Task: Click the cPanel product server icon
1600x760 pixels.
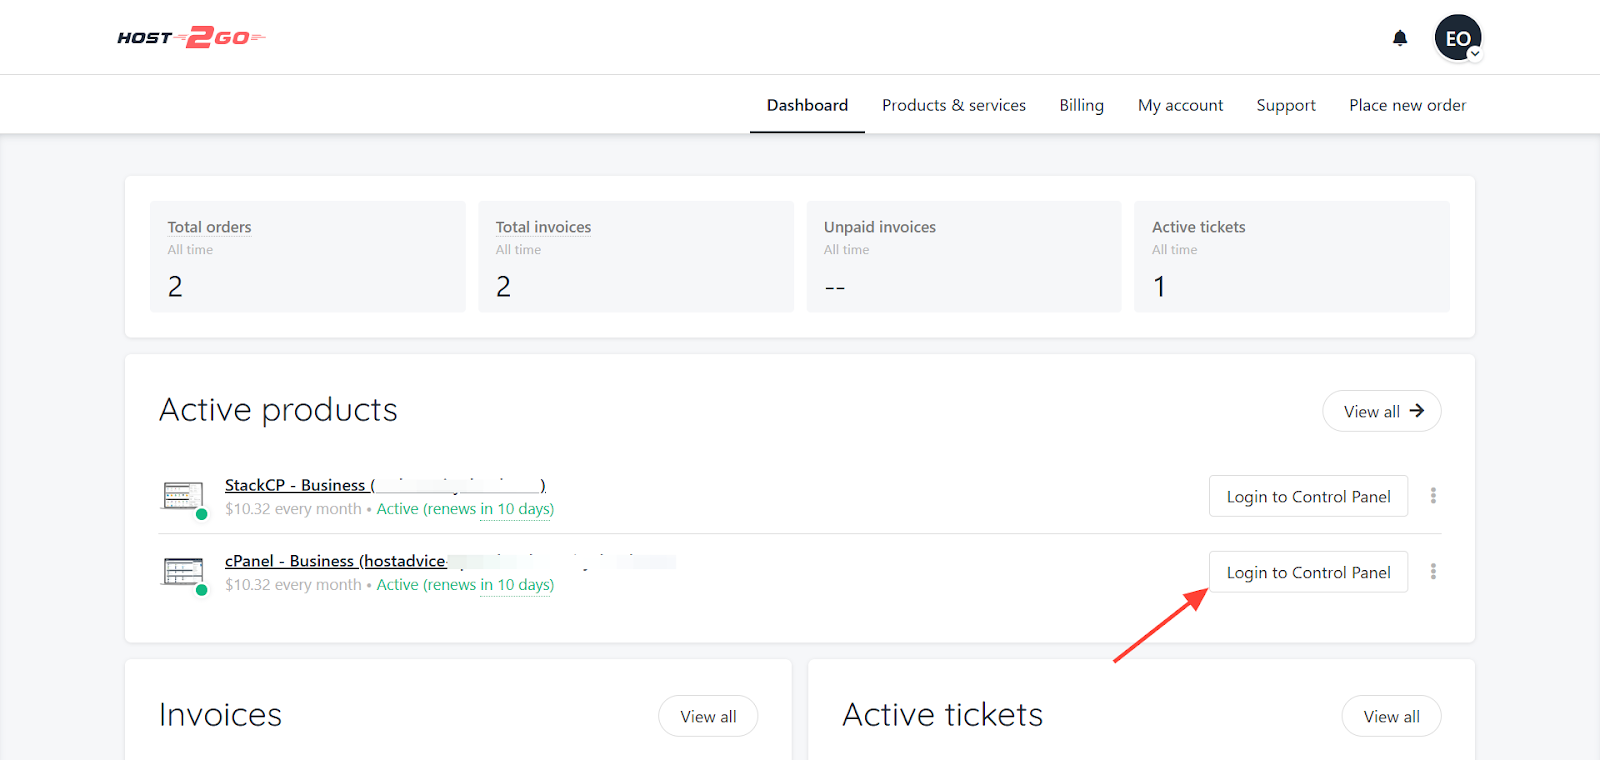Action: point(184,573)
